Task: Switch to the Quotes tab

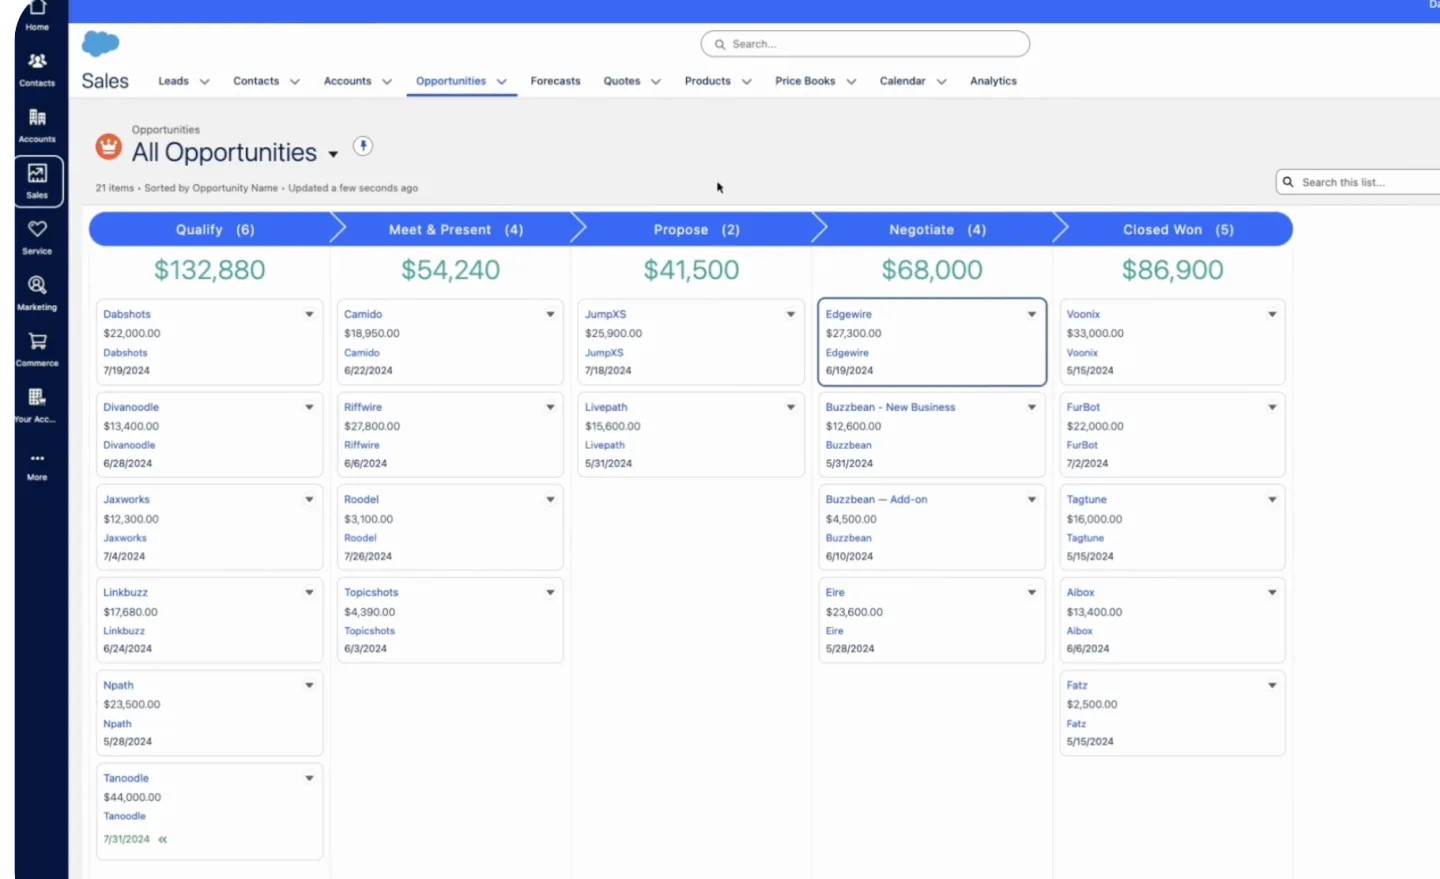Action: pos(621,81)
